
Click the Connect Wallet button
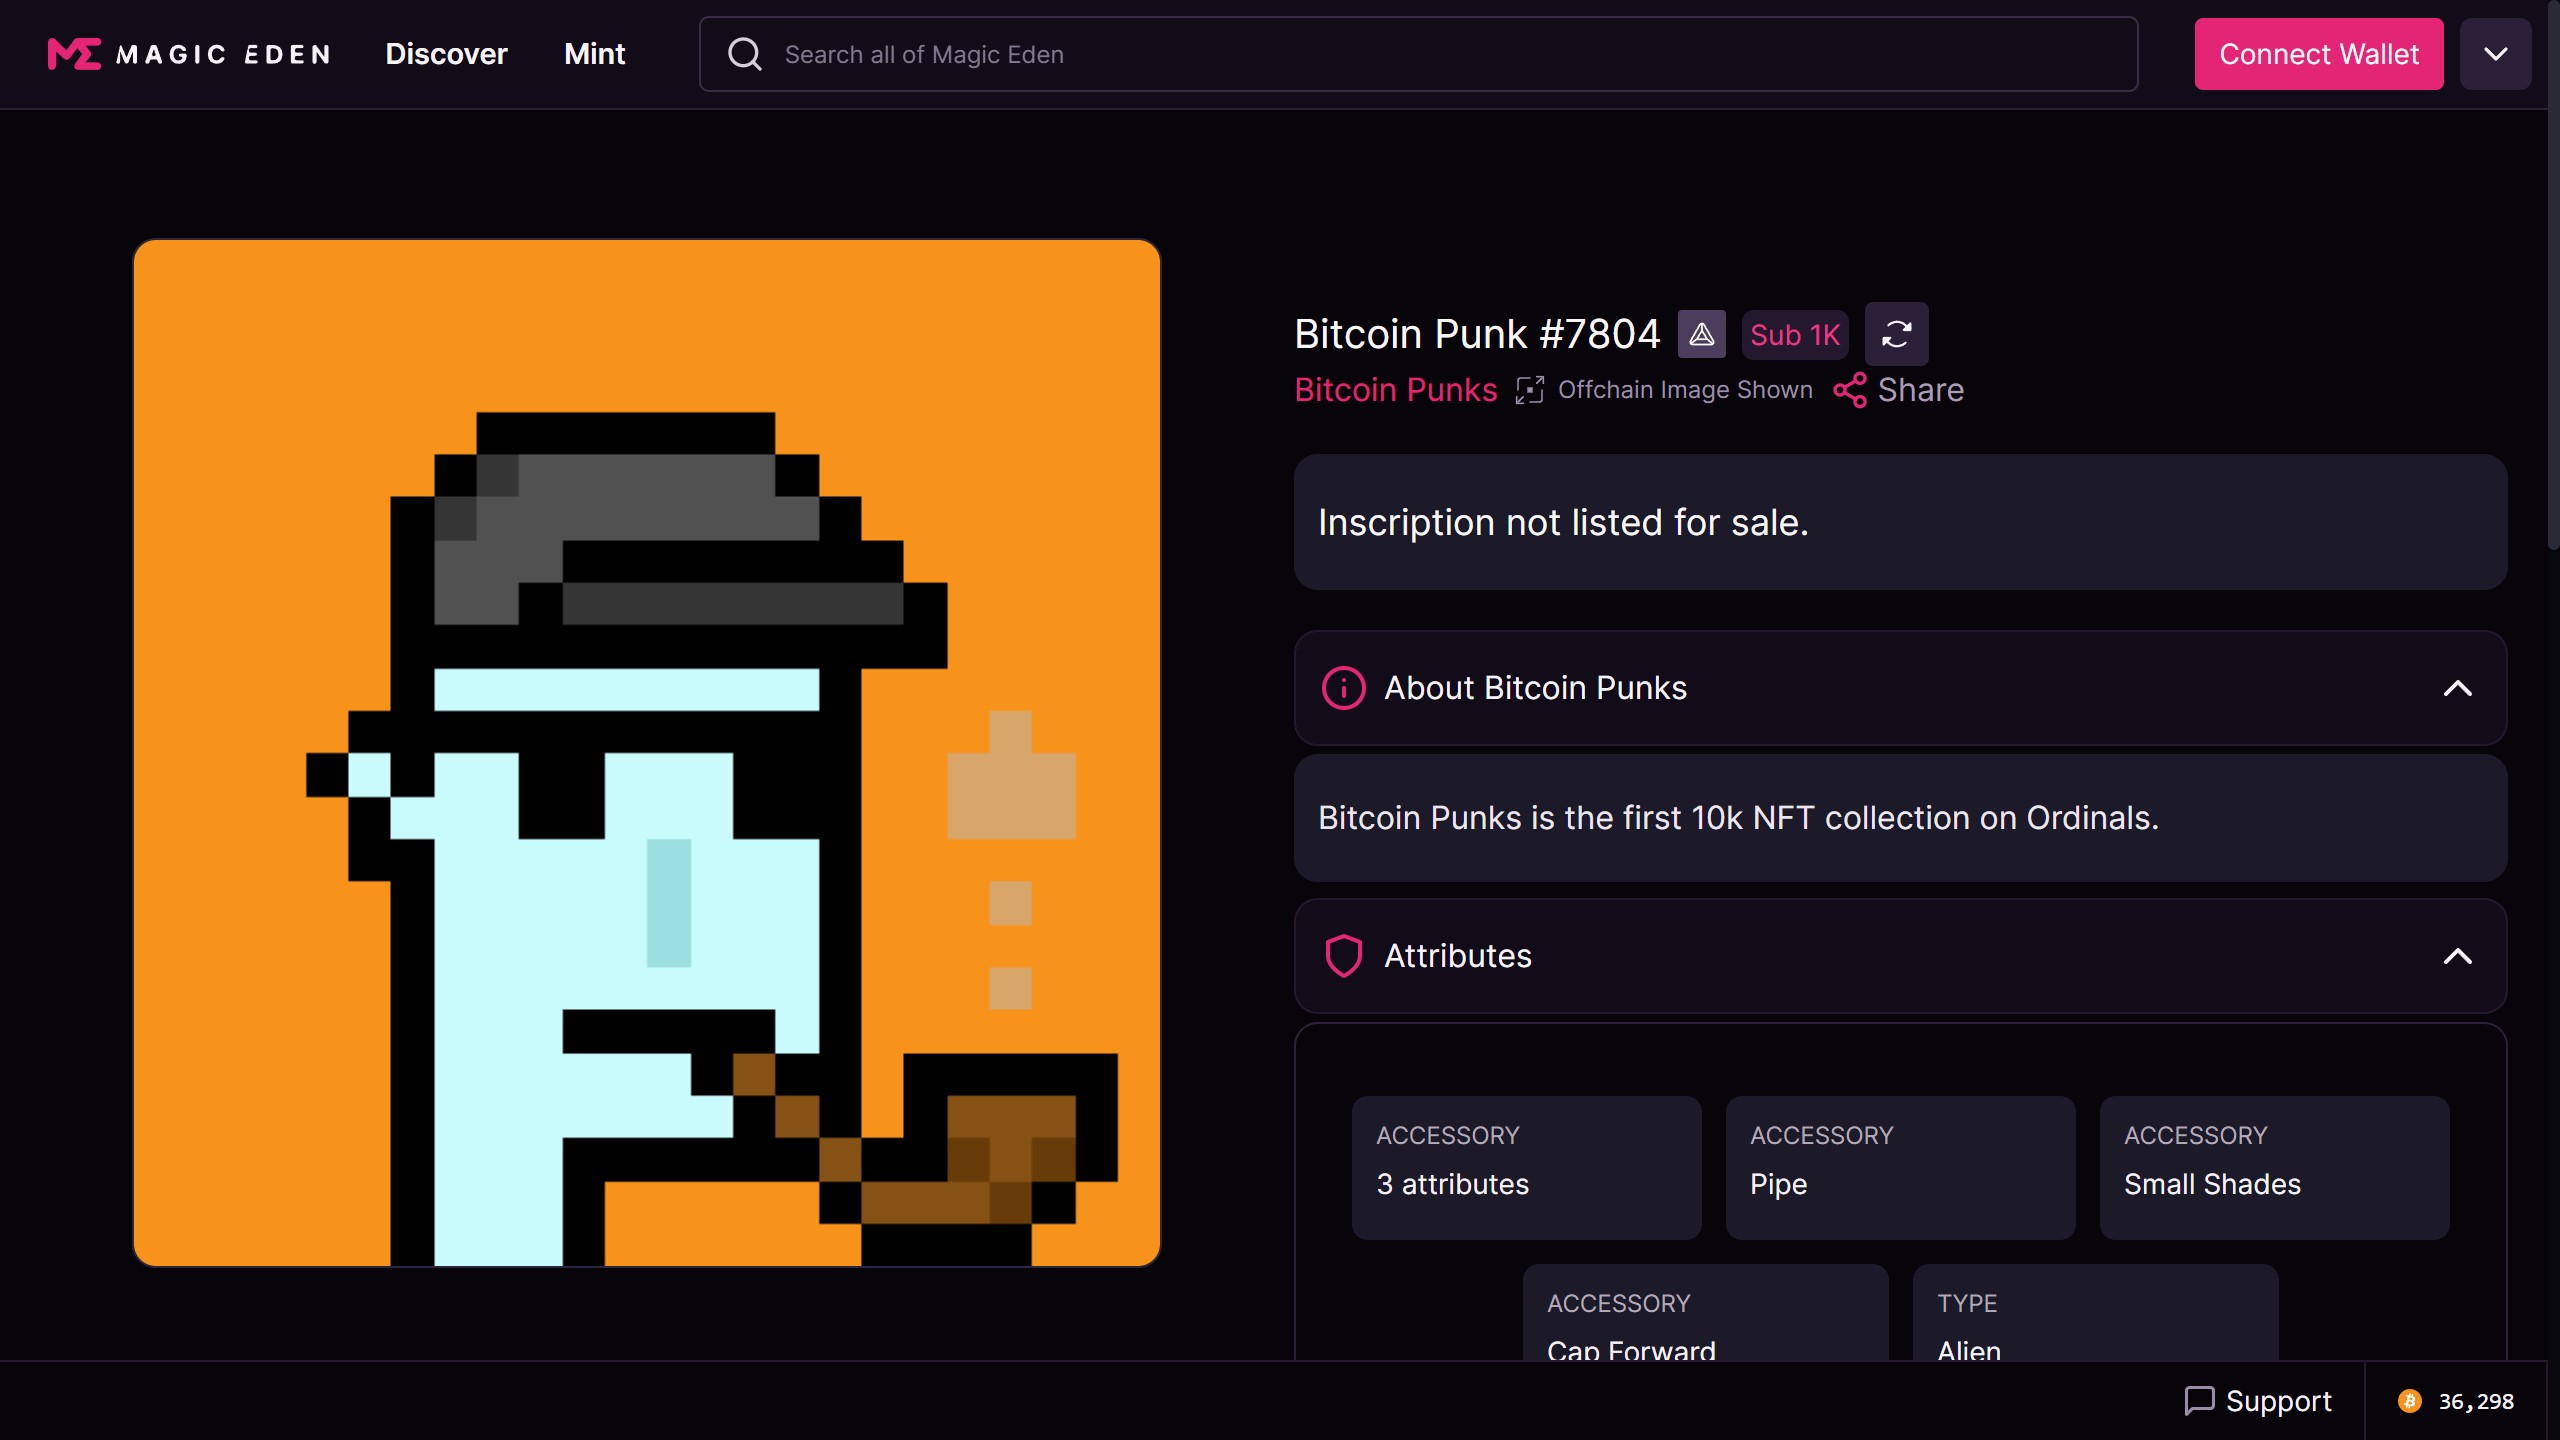[2319, 54]
